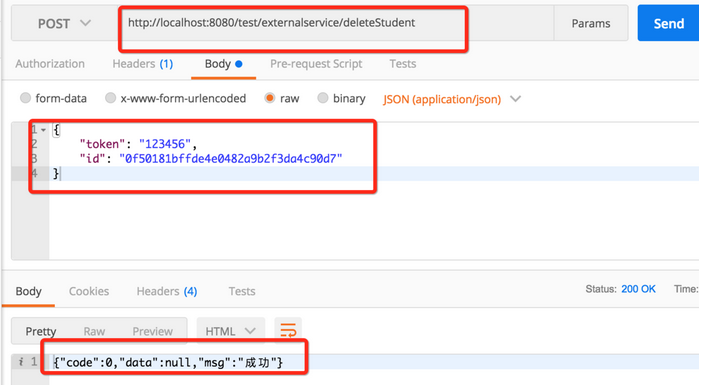
Task: Click the "123456" token value
Action: pos(165,144)
